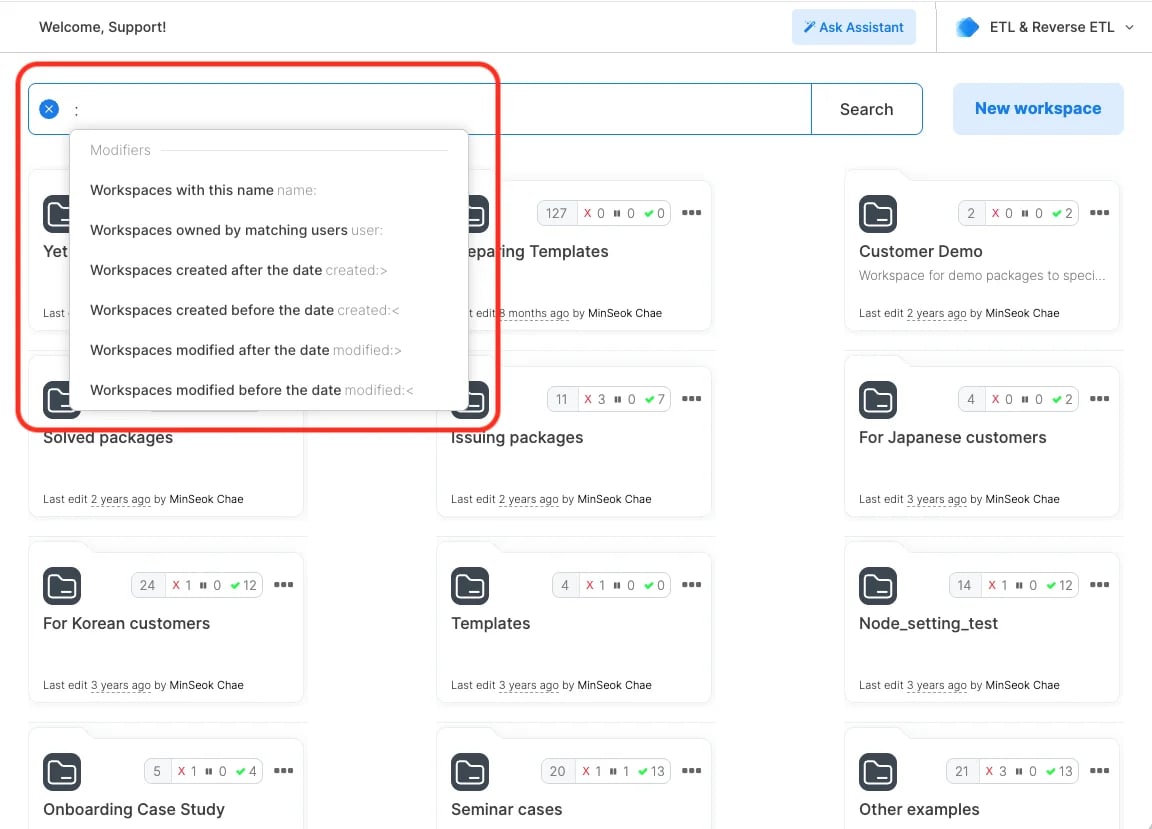The image size is (1152, 829).
Task: Choose 'Workspaces created after the date' modifier
Action: coord(269,270)
